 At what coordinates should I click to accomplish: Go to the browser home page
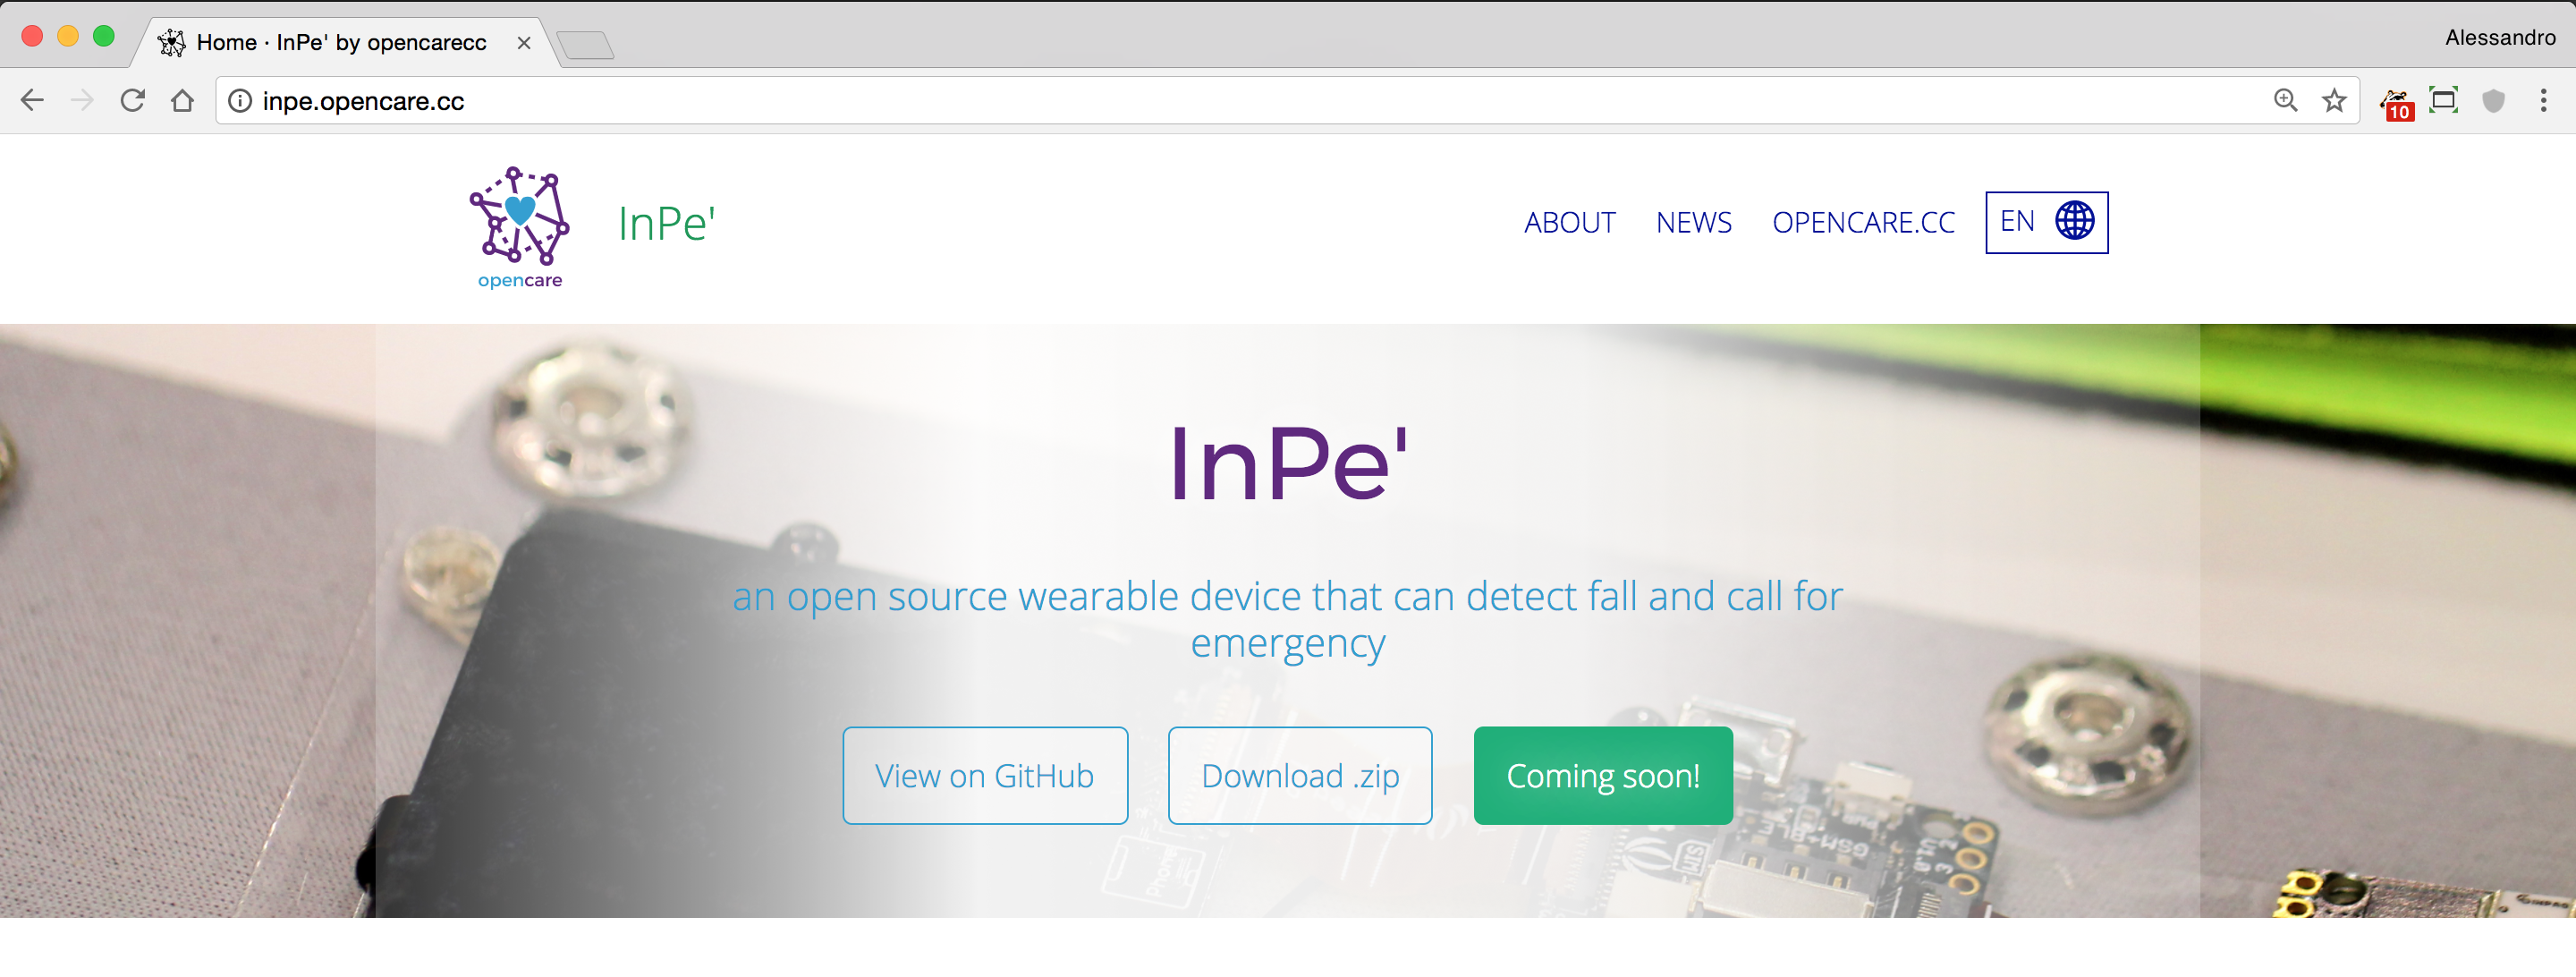pos(182,101)
